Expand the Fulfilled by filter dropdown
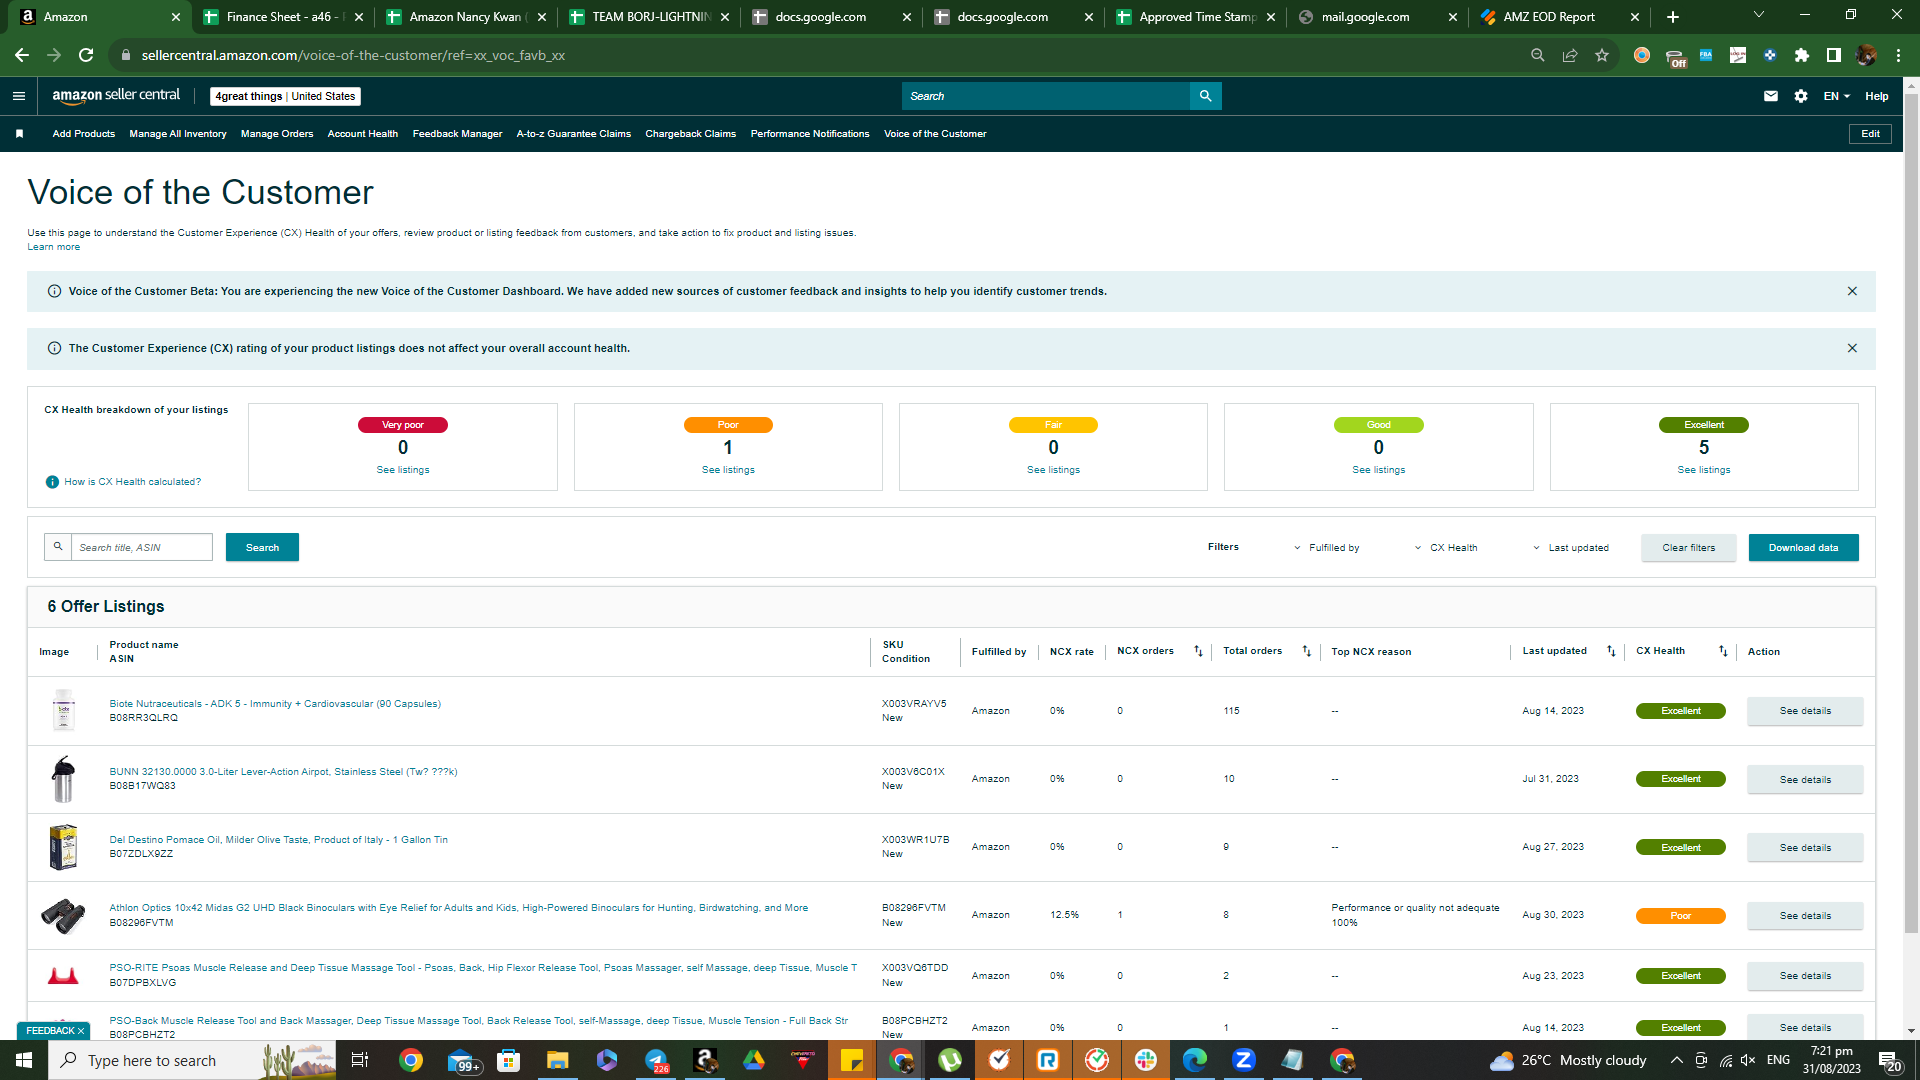Screen dimensions: 1920x1080 (1326, 548)
